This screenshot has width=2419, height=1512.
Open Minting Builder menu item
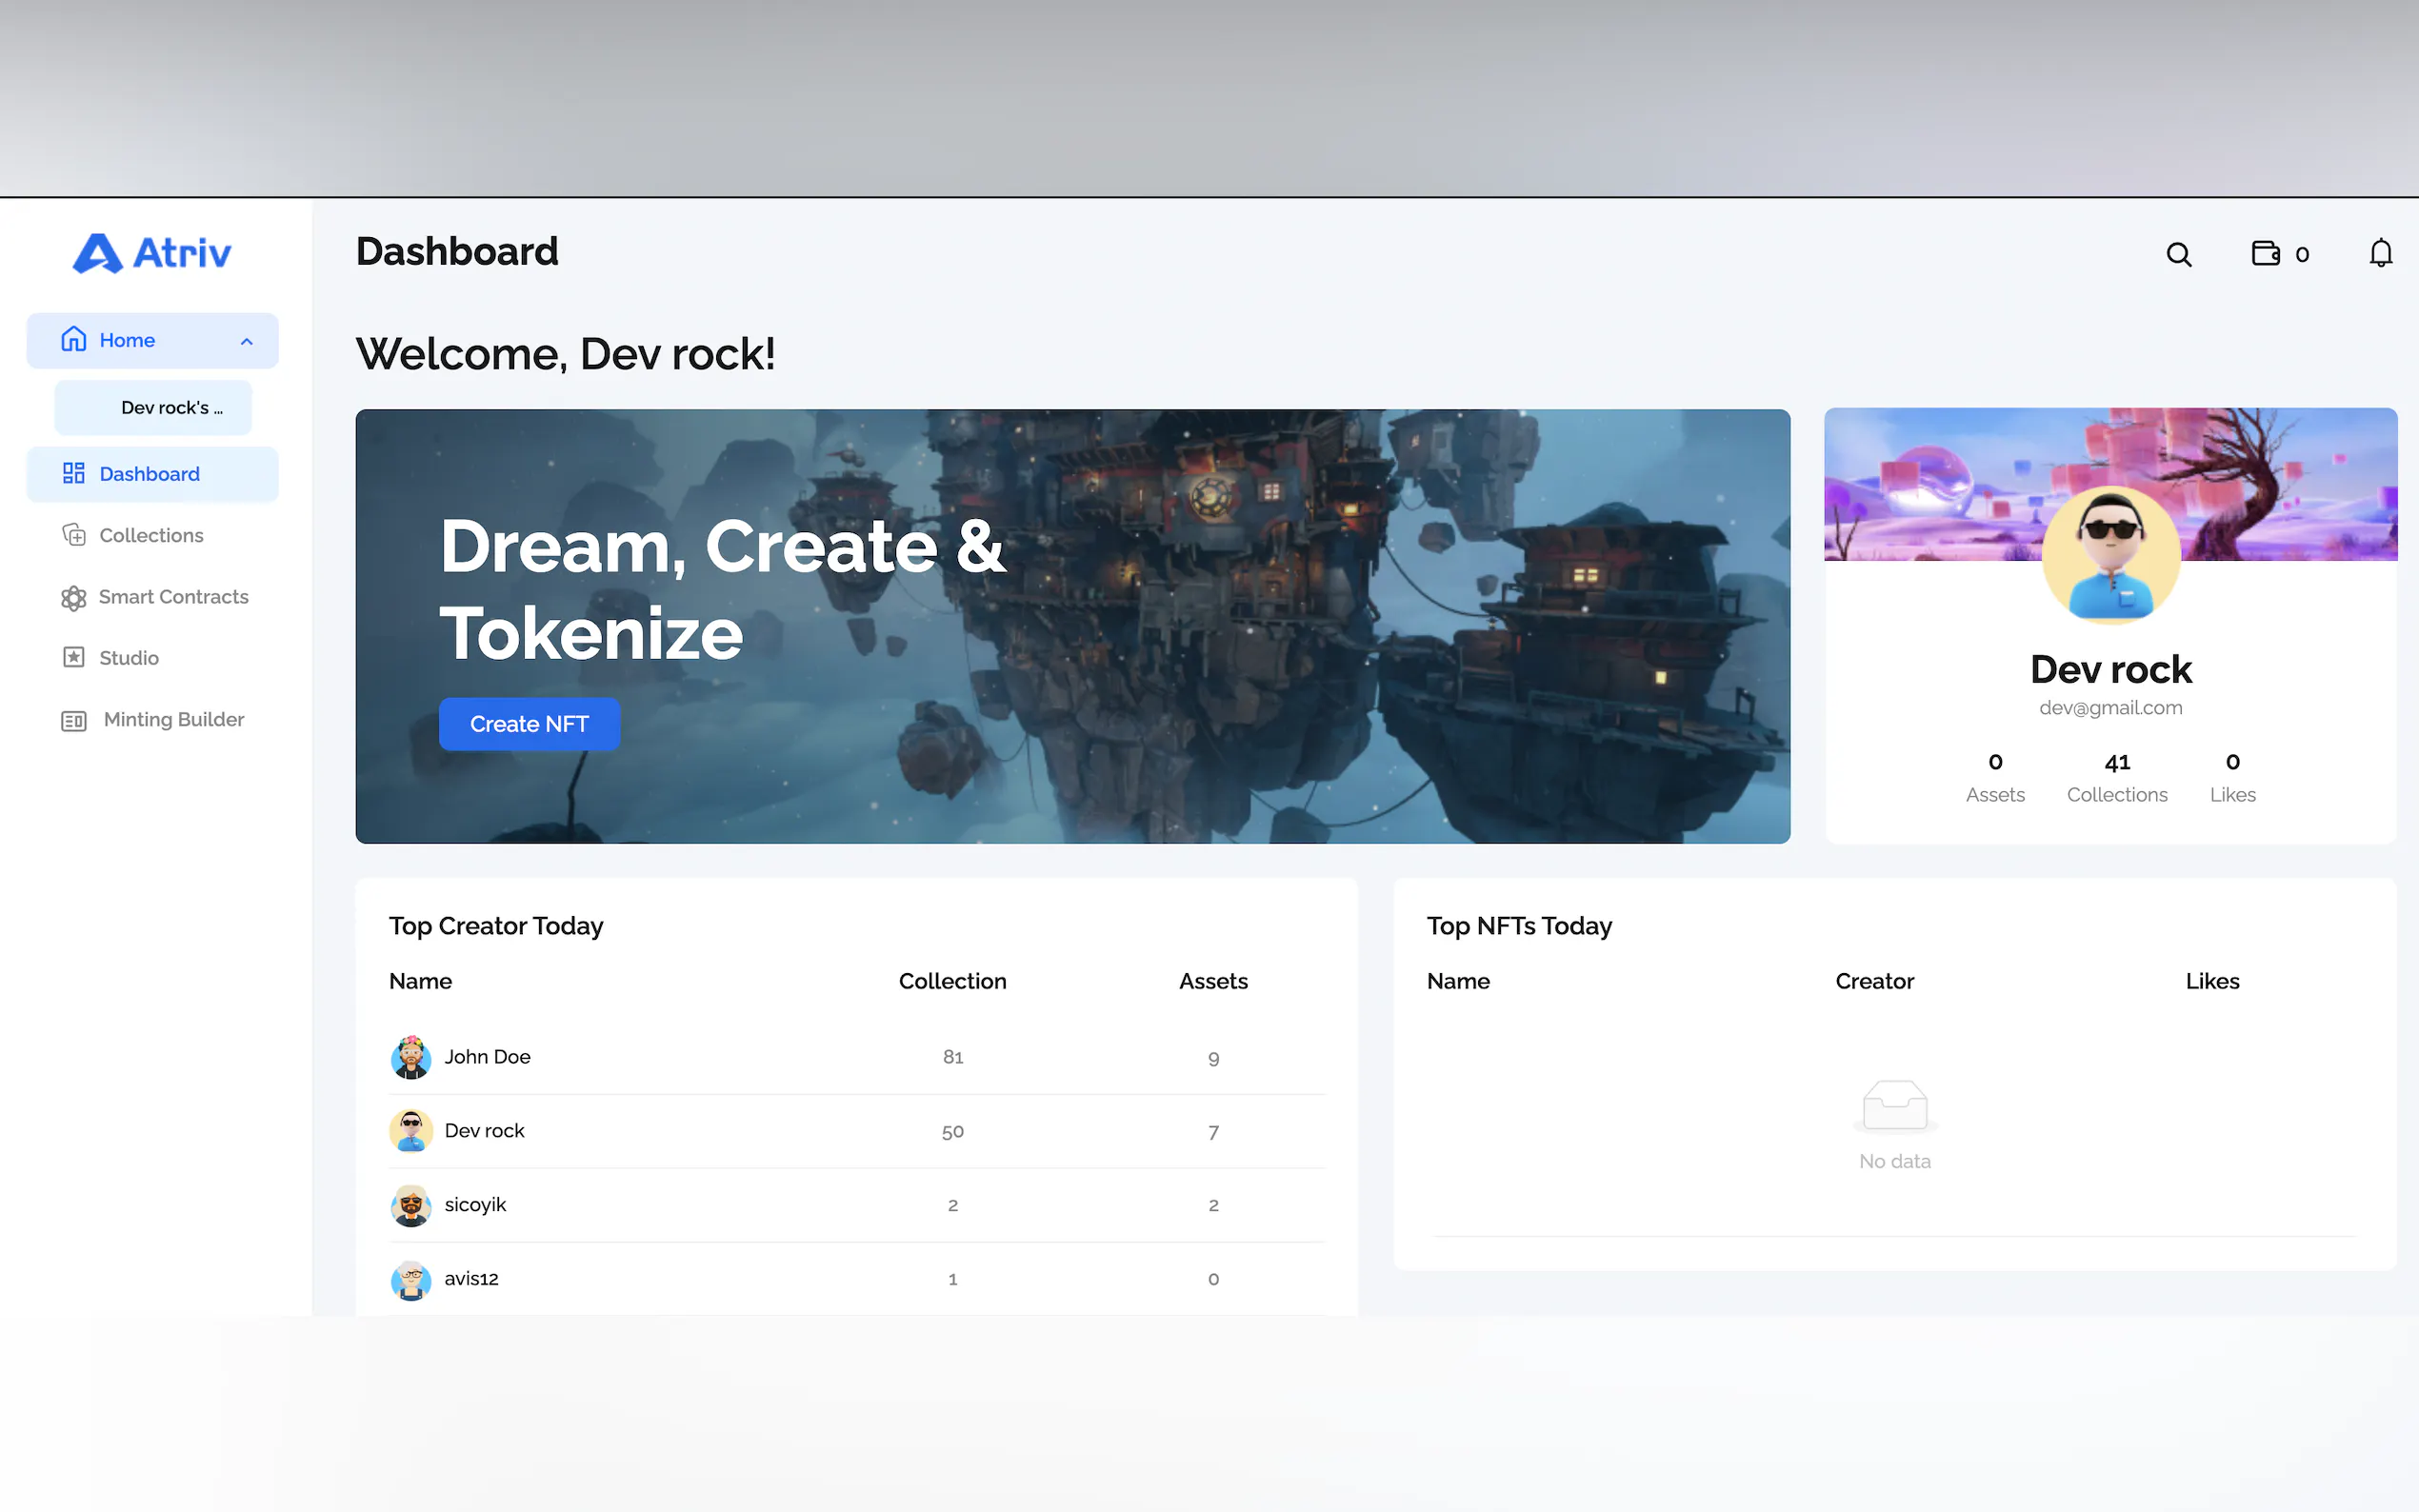[x=174, y=720]
